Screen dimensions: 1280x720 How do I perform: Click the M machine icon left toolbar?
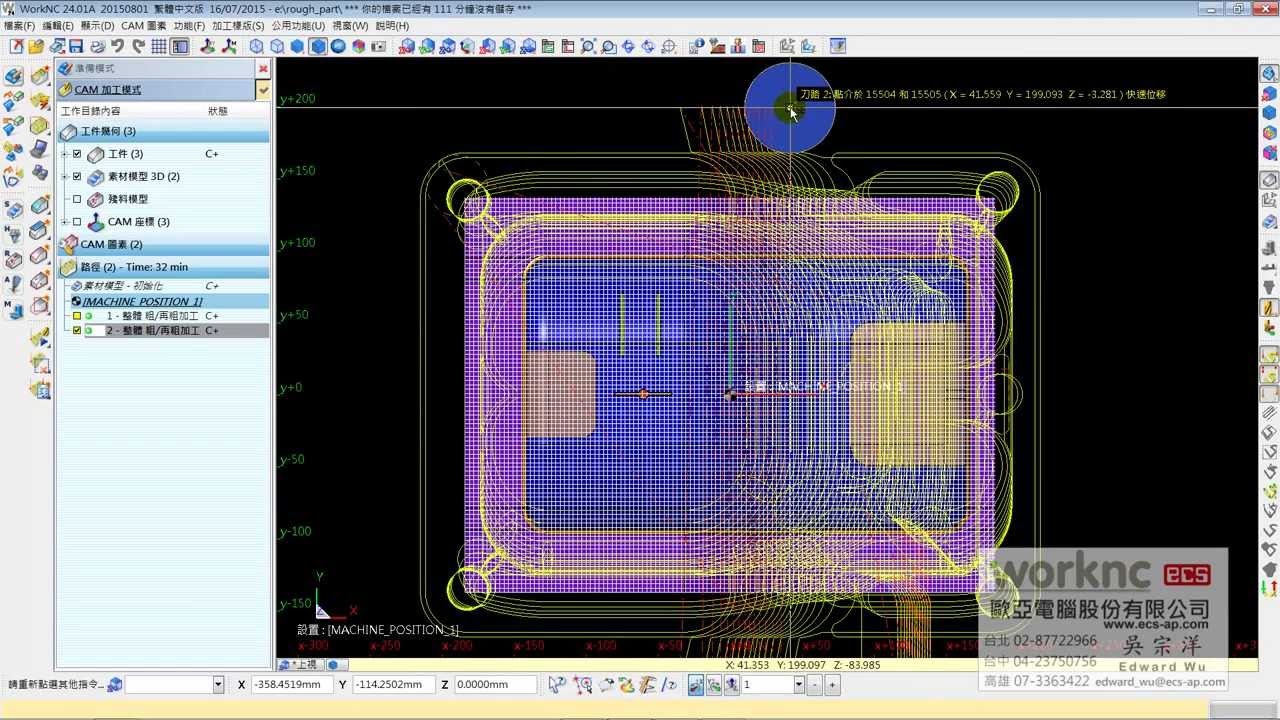tap(13, 309)
